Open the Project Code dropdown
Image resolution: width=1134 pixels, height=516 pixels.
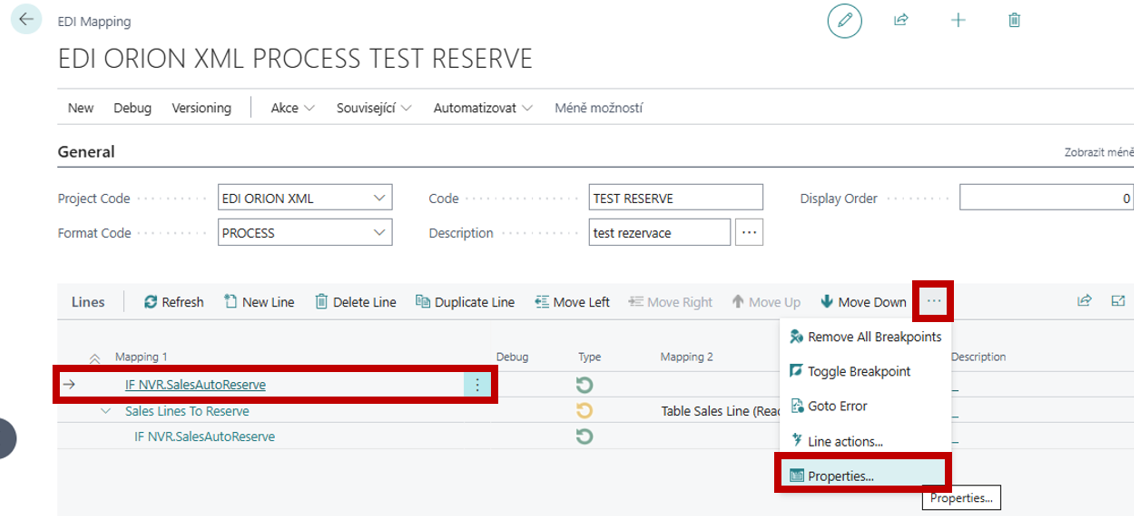(x=379, y=198)
